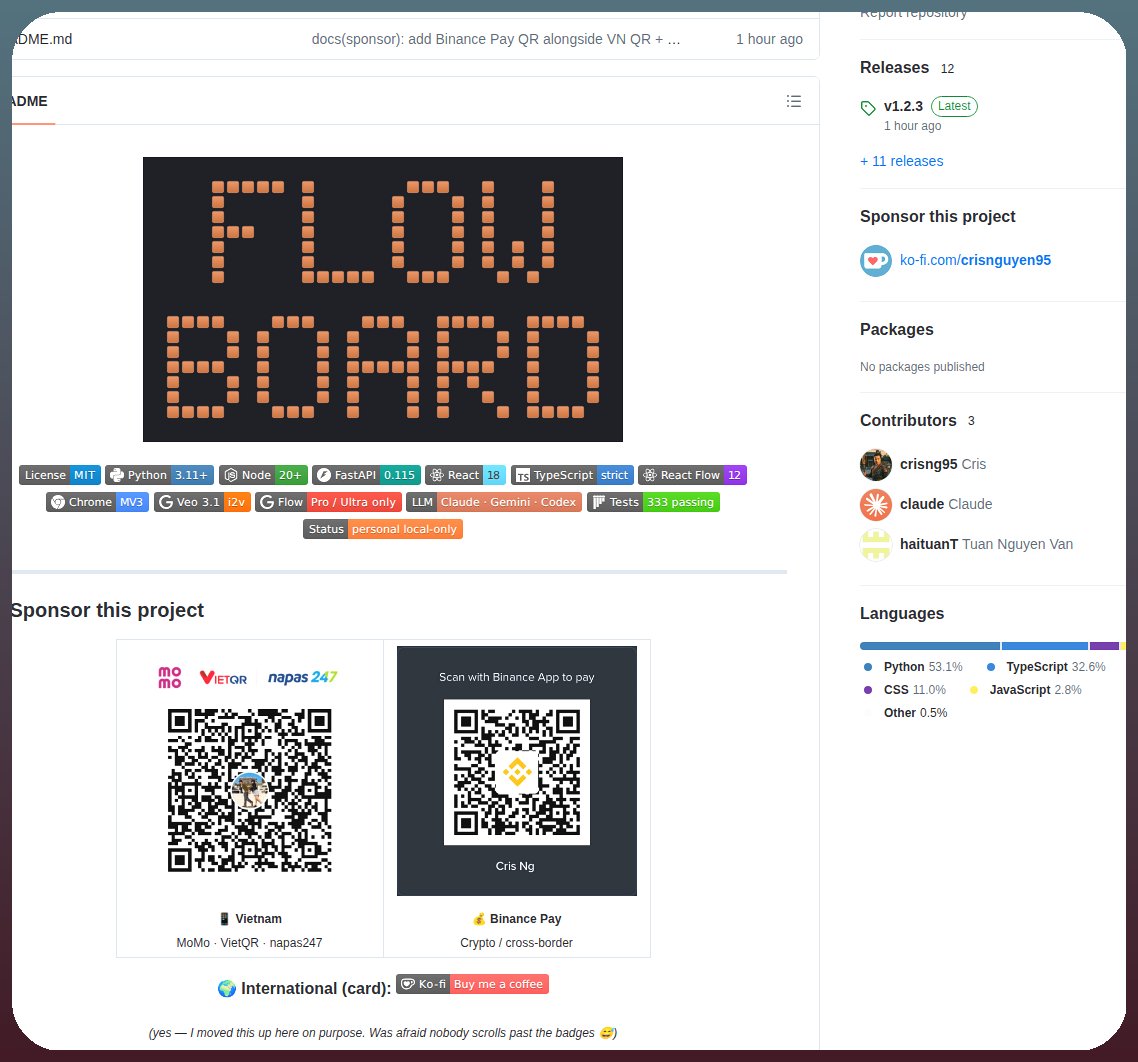The image size is (1138, 1062).
Task: Open crisng95 contributor avatar
Action: tap(875, 465)
